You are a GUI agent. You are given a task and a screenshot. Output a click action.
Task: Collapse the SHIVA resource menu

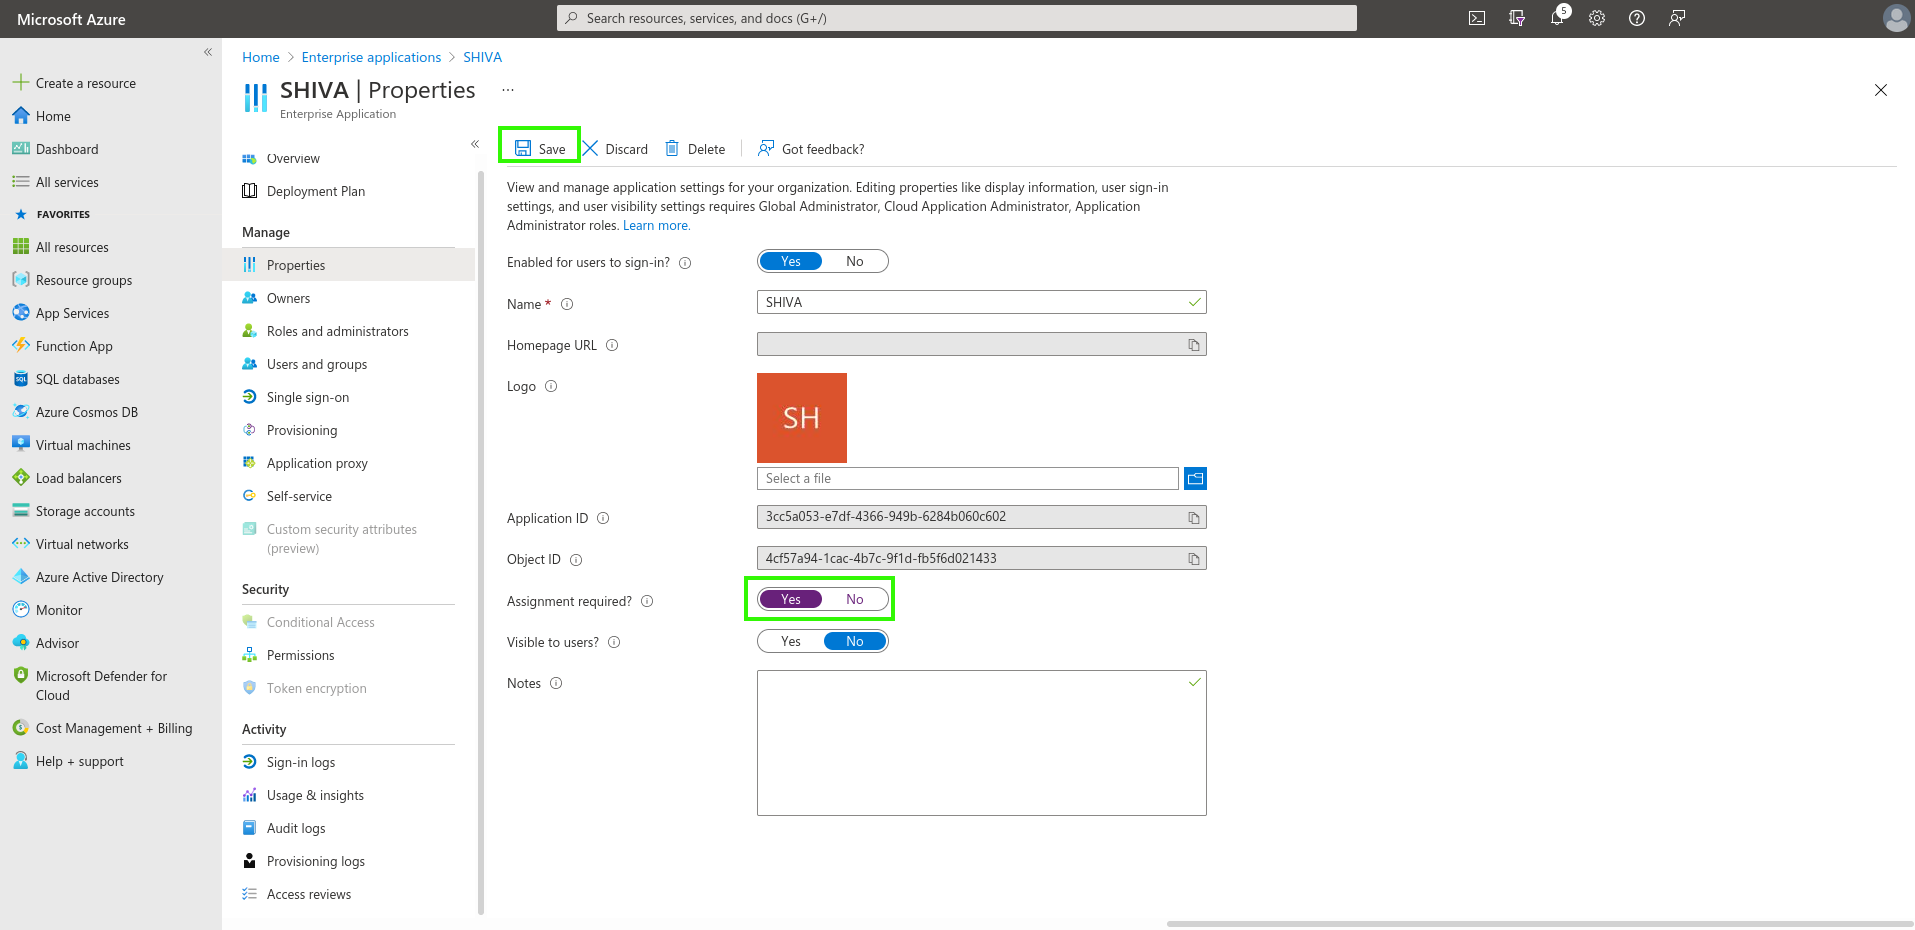pos(475,144)
